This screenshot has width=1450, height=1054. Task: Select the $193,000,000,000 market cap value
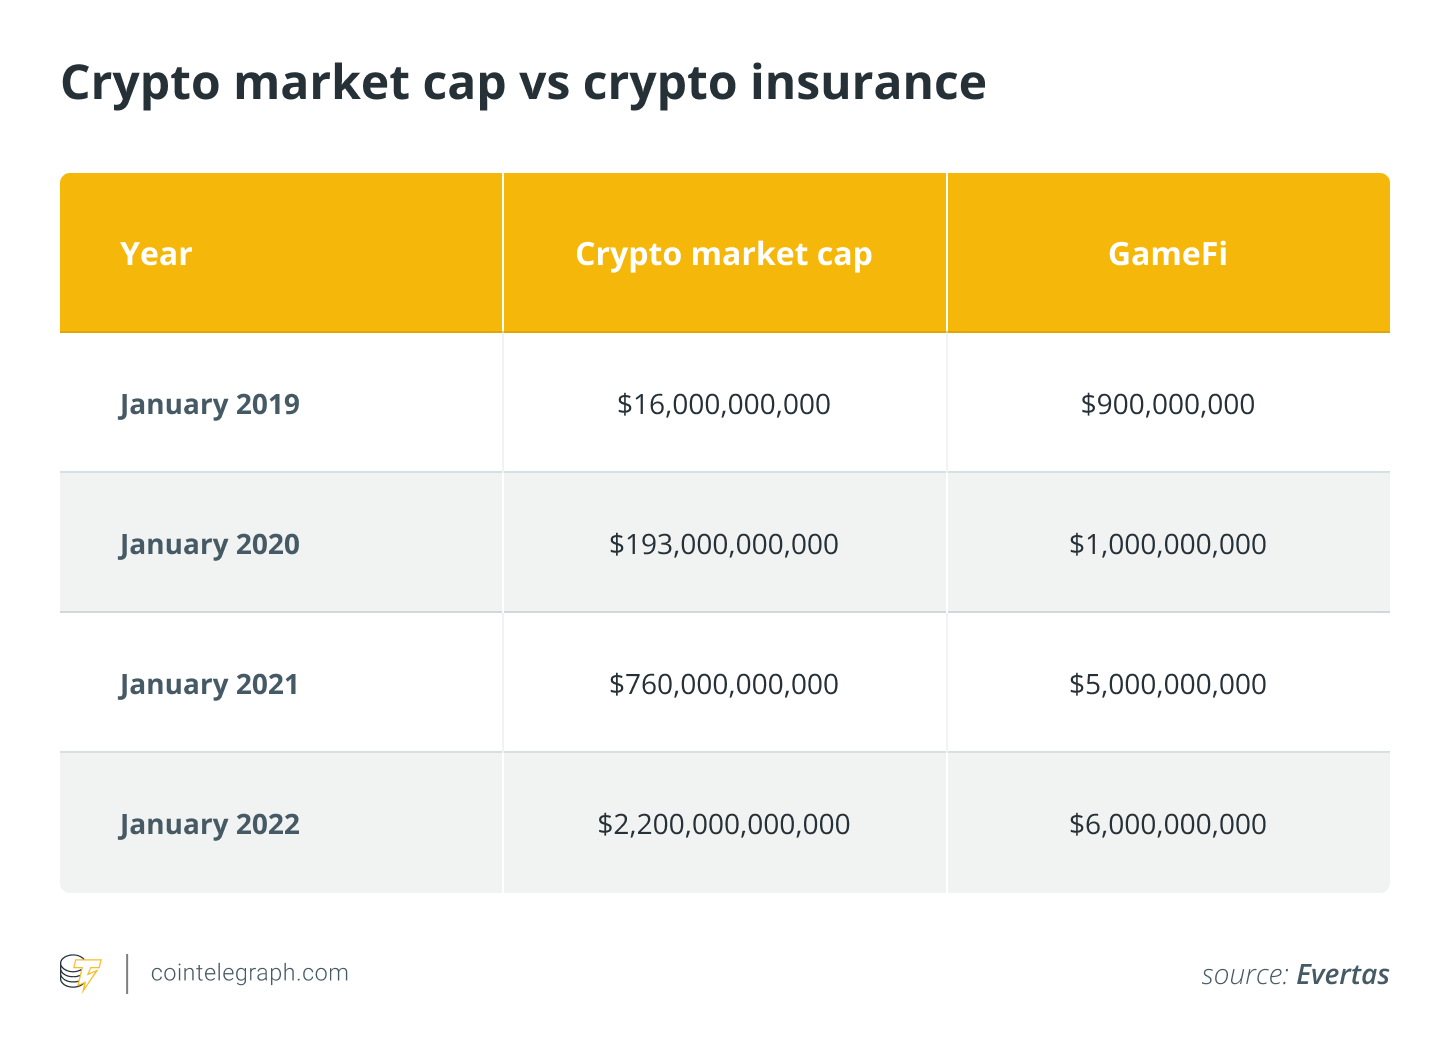tap(724, 544)
